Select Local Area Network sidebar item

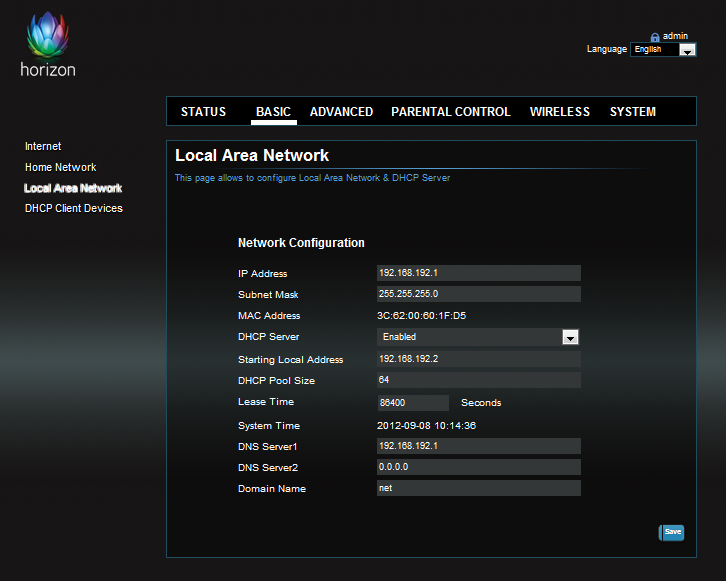click(73, 188)
